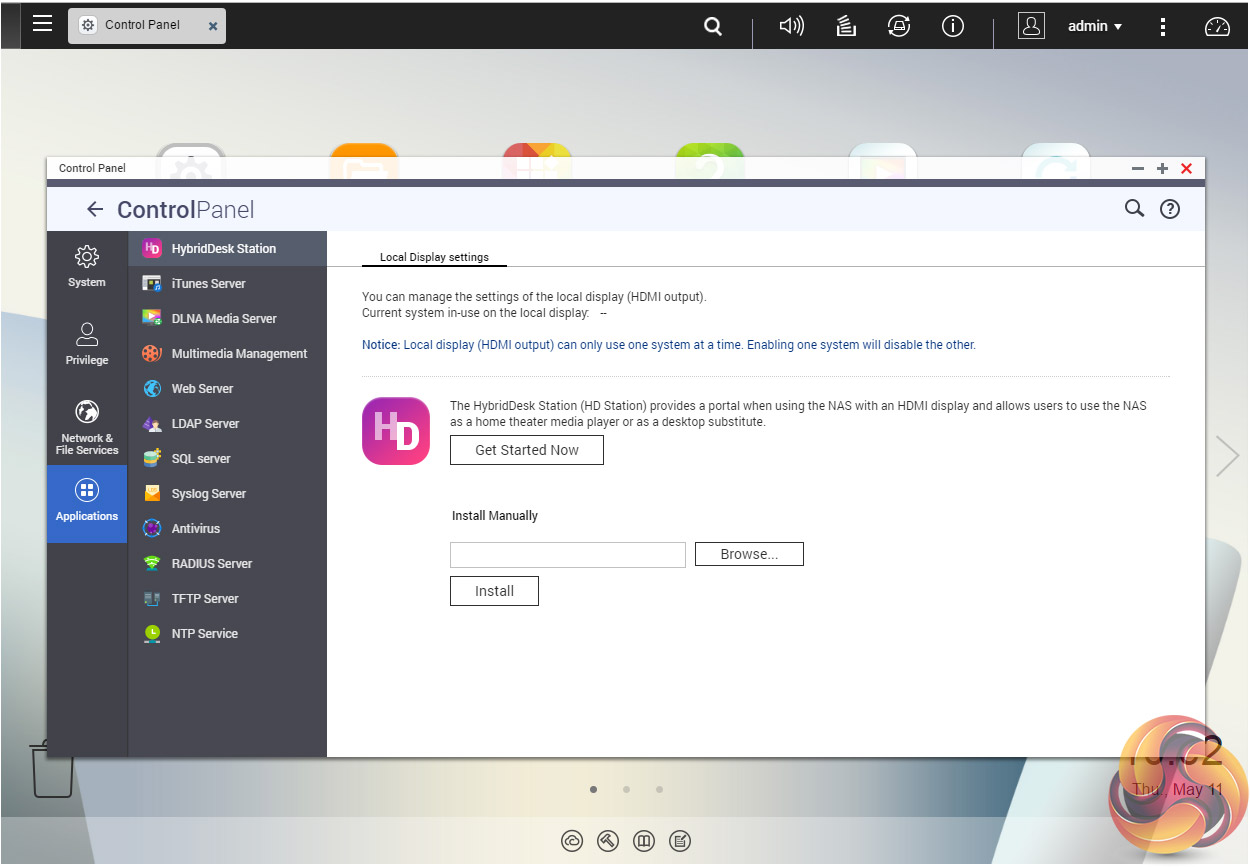Open iTunes Server settings
Image resolution: width=1250 pixels, height=867 pixels.
coord(228,284)
